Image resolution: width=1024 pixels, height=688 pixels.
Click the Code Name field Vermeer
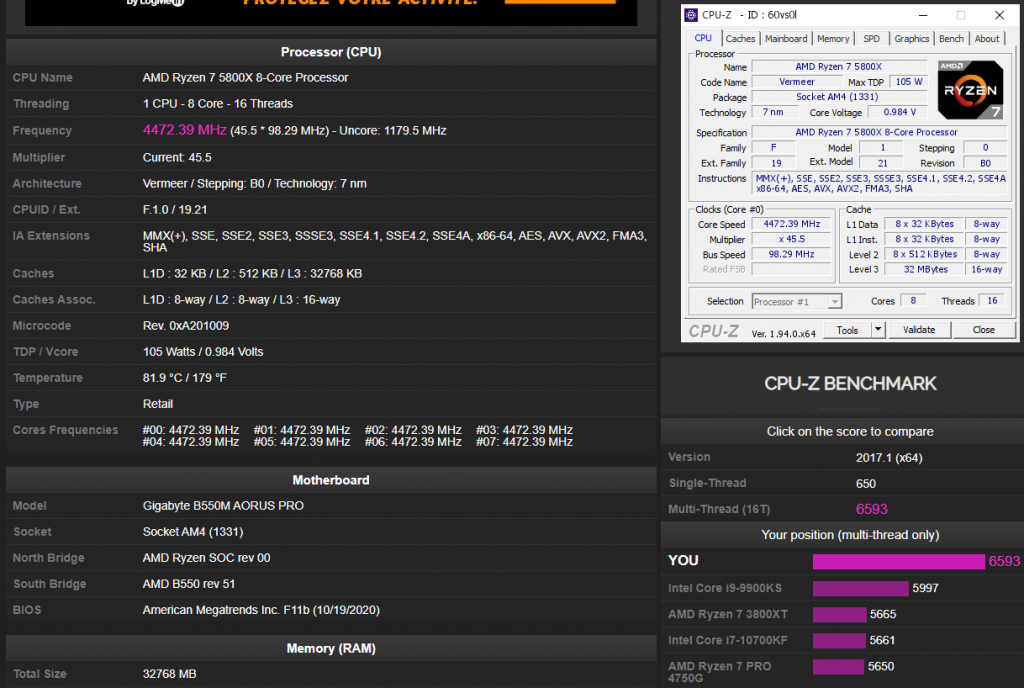pyautogui.click(x=797, y=82)
